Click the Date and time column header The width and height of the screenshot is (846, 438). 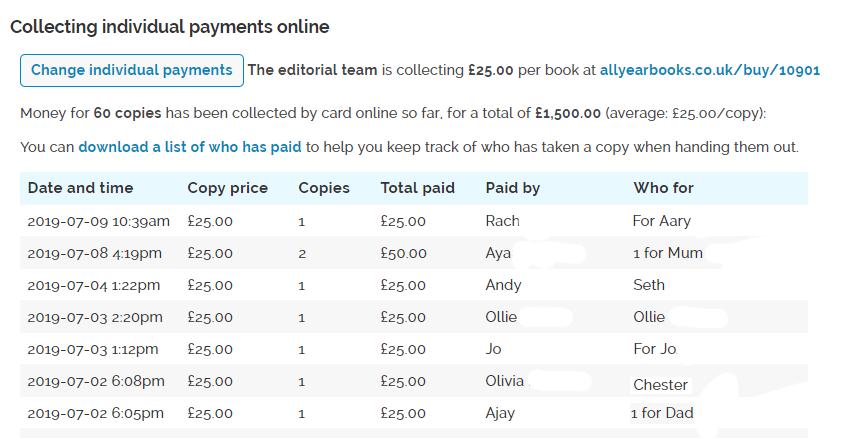80,188
